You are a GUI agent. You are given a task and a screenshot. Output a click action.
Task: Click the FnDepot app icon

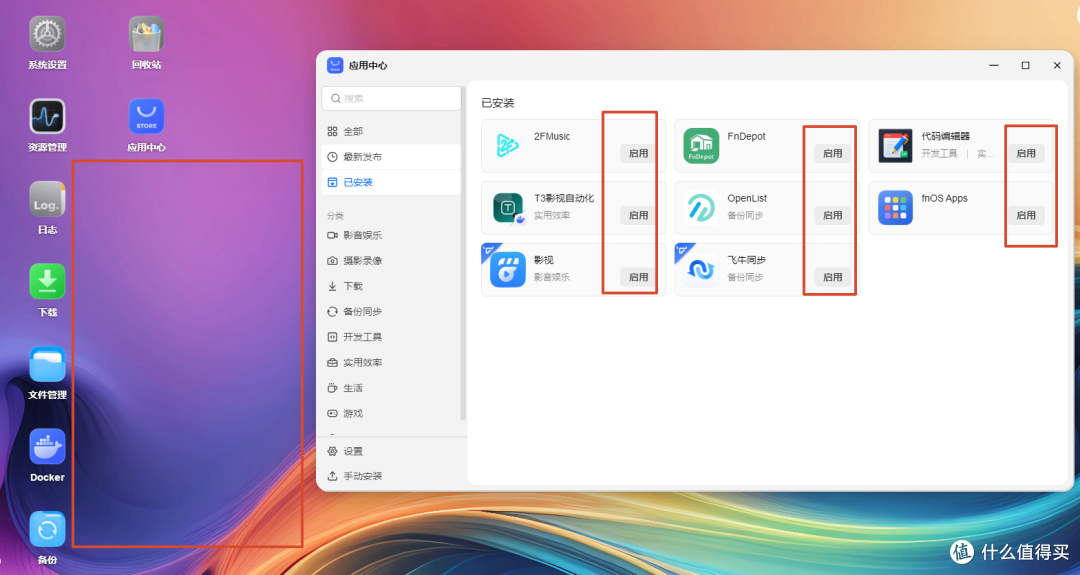[701, 146]
